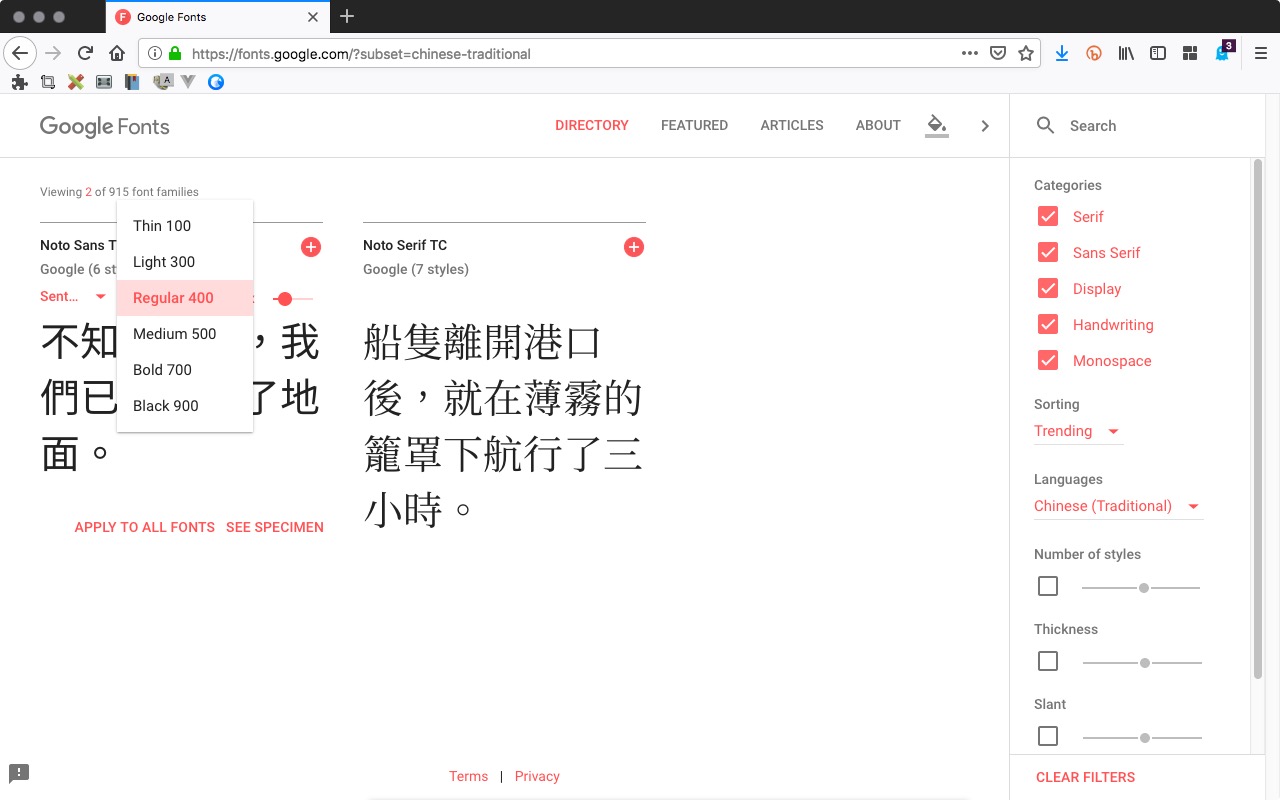Image resolution: width=1280 pixels, height=800 pixels.
Task: Click the Slant slider
Action: point(1142,738)
